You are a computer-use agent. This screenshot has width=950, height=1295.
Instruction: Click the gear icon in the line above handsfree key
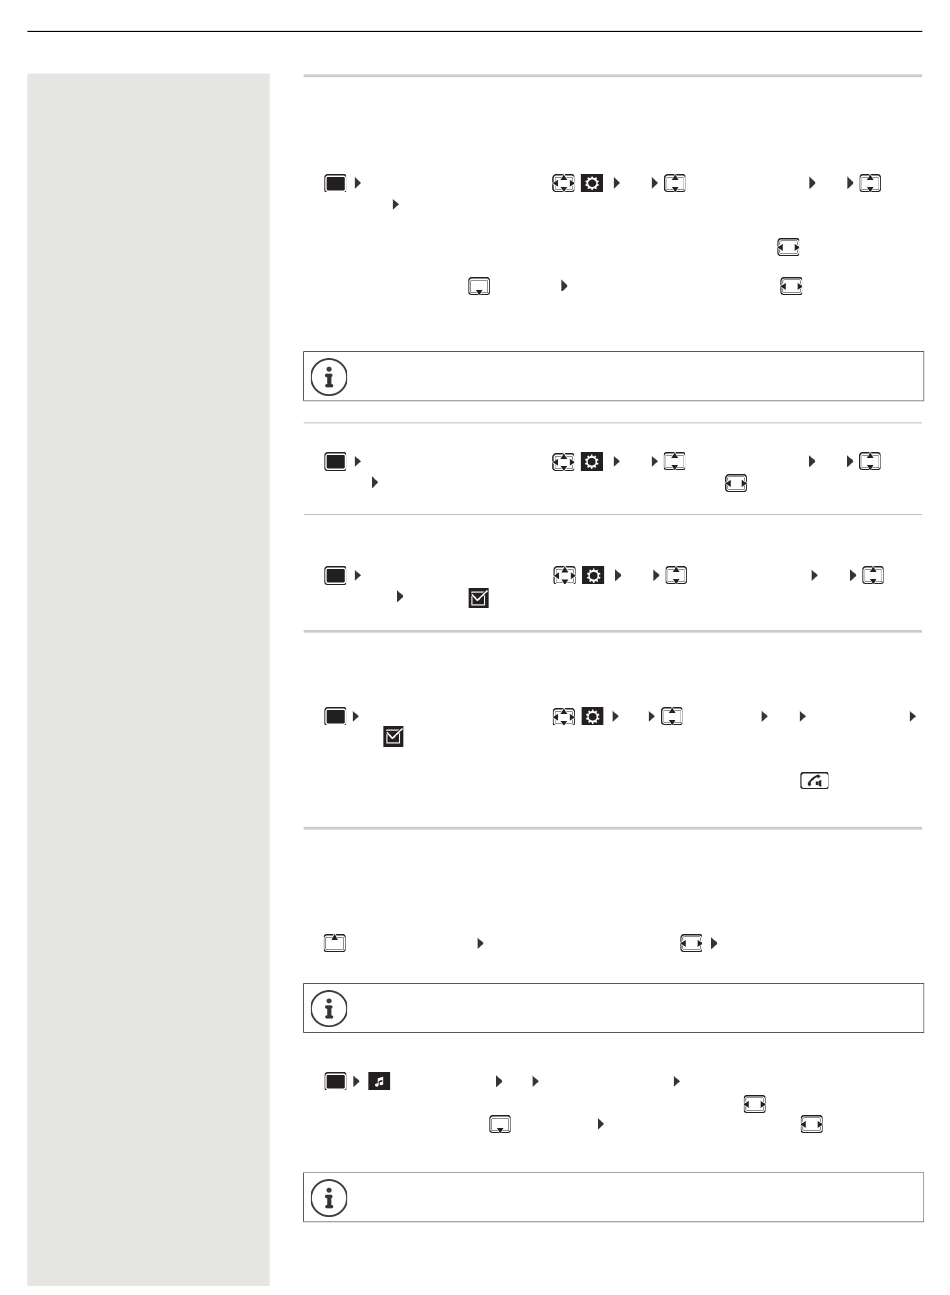point(591,716)
